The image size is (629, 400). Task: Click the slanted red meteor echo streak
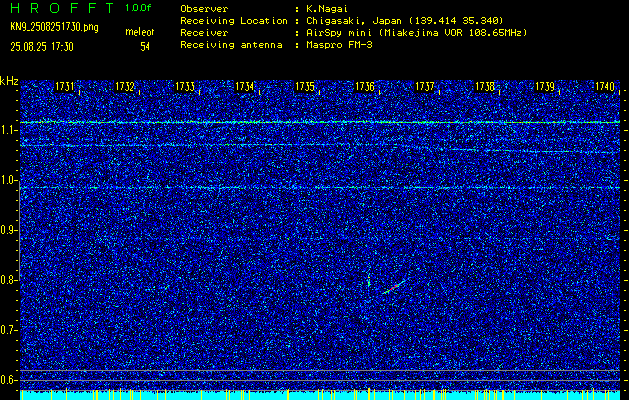(394, 287)
